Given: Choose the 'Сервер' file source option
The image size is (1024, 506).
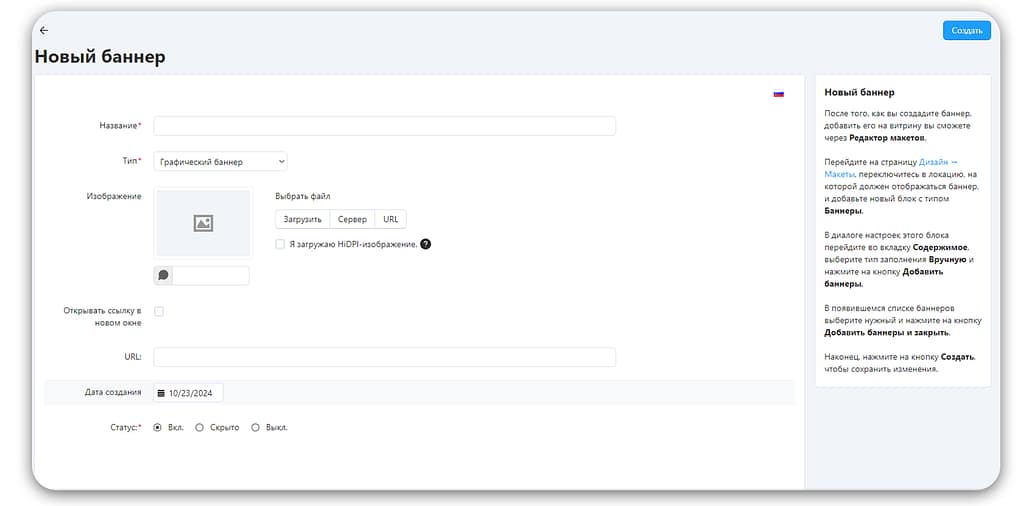Looking at the screenshot, I should tap(352, 219).
